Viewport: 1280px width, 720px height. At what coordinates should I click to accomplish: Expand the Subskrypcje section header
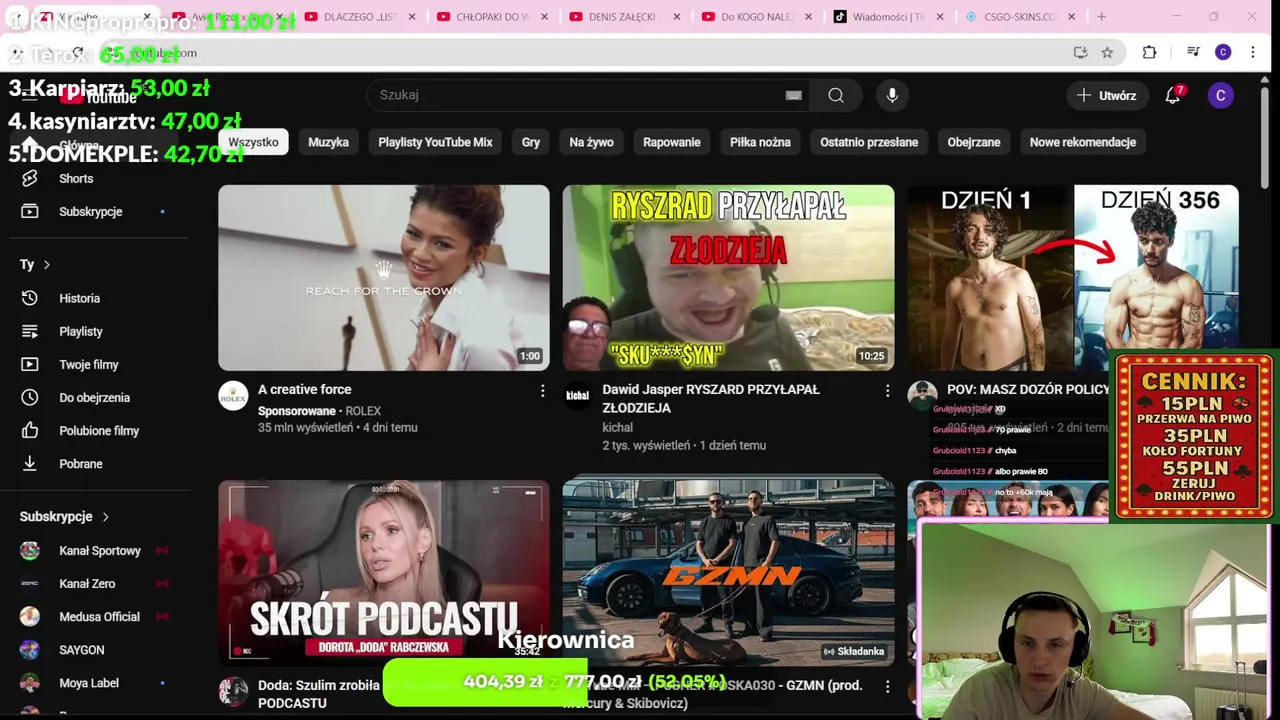65,516
